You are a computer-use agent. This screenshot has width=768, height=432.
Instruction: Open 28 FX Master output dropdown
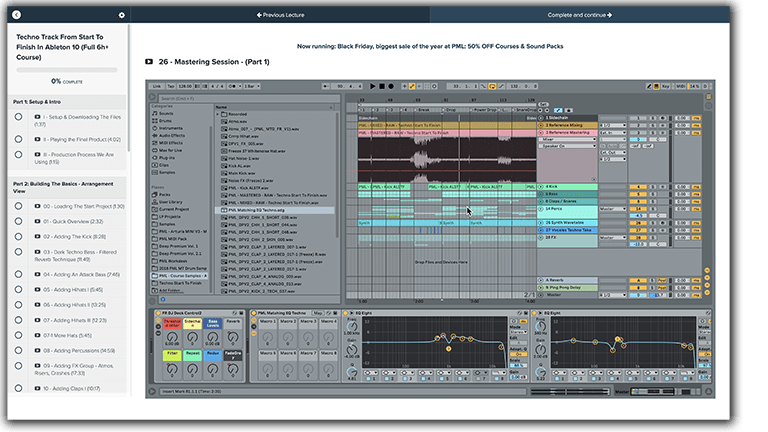613,238
